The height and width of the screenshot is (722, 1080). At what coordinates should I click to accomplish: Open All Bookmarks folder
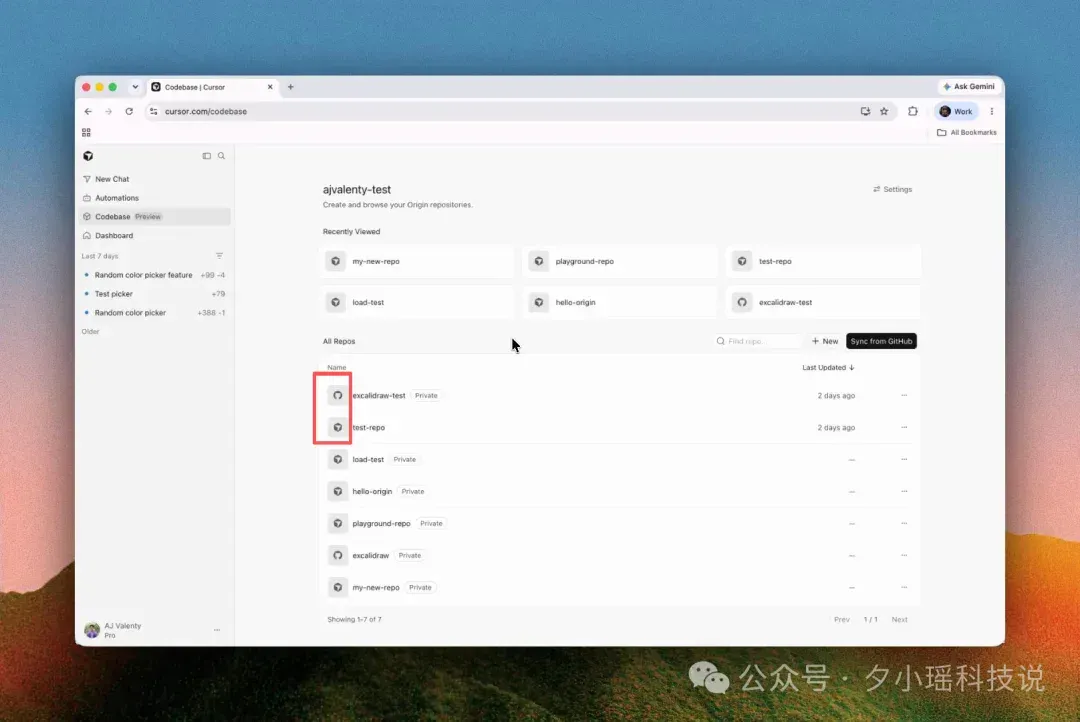966,132
